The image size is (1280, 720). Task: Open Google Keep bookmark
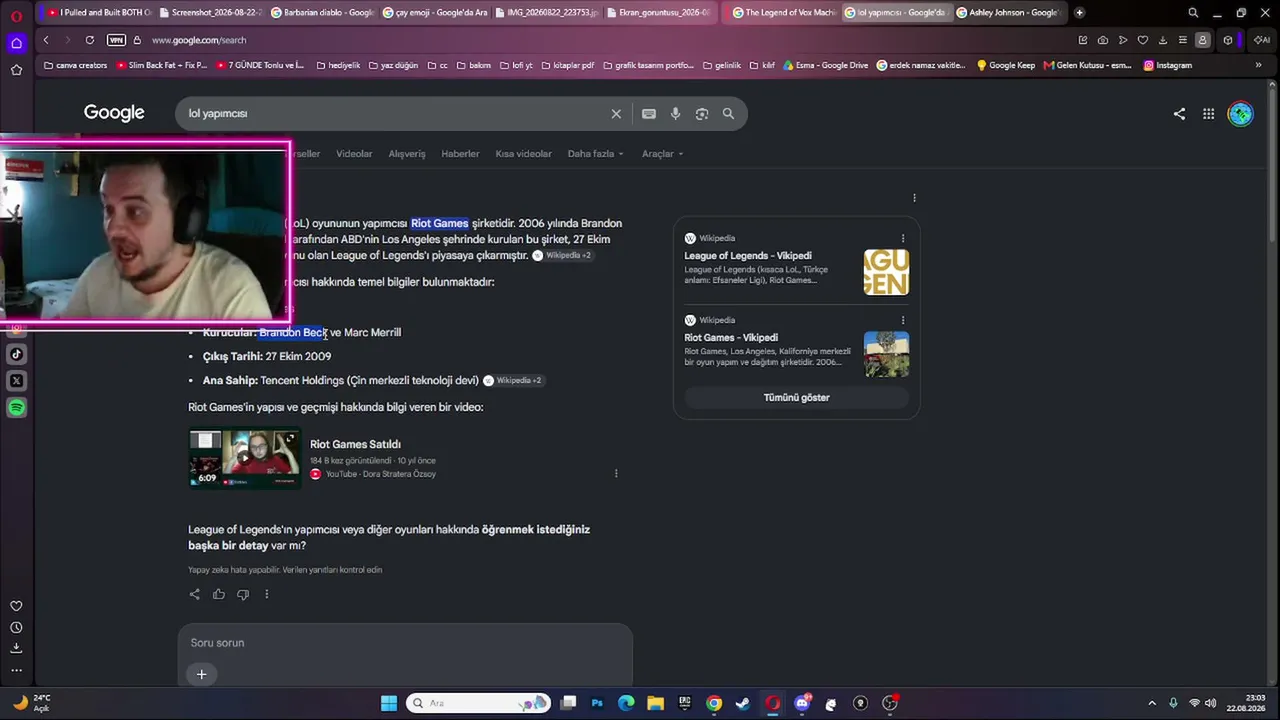[x=1005, y=65]
